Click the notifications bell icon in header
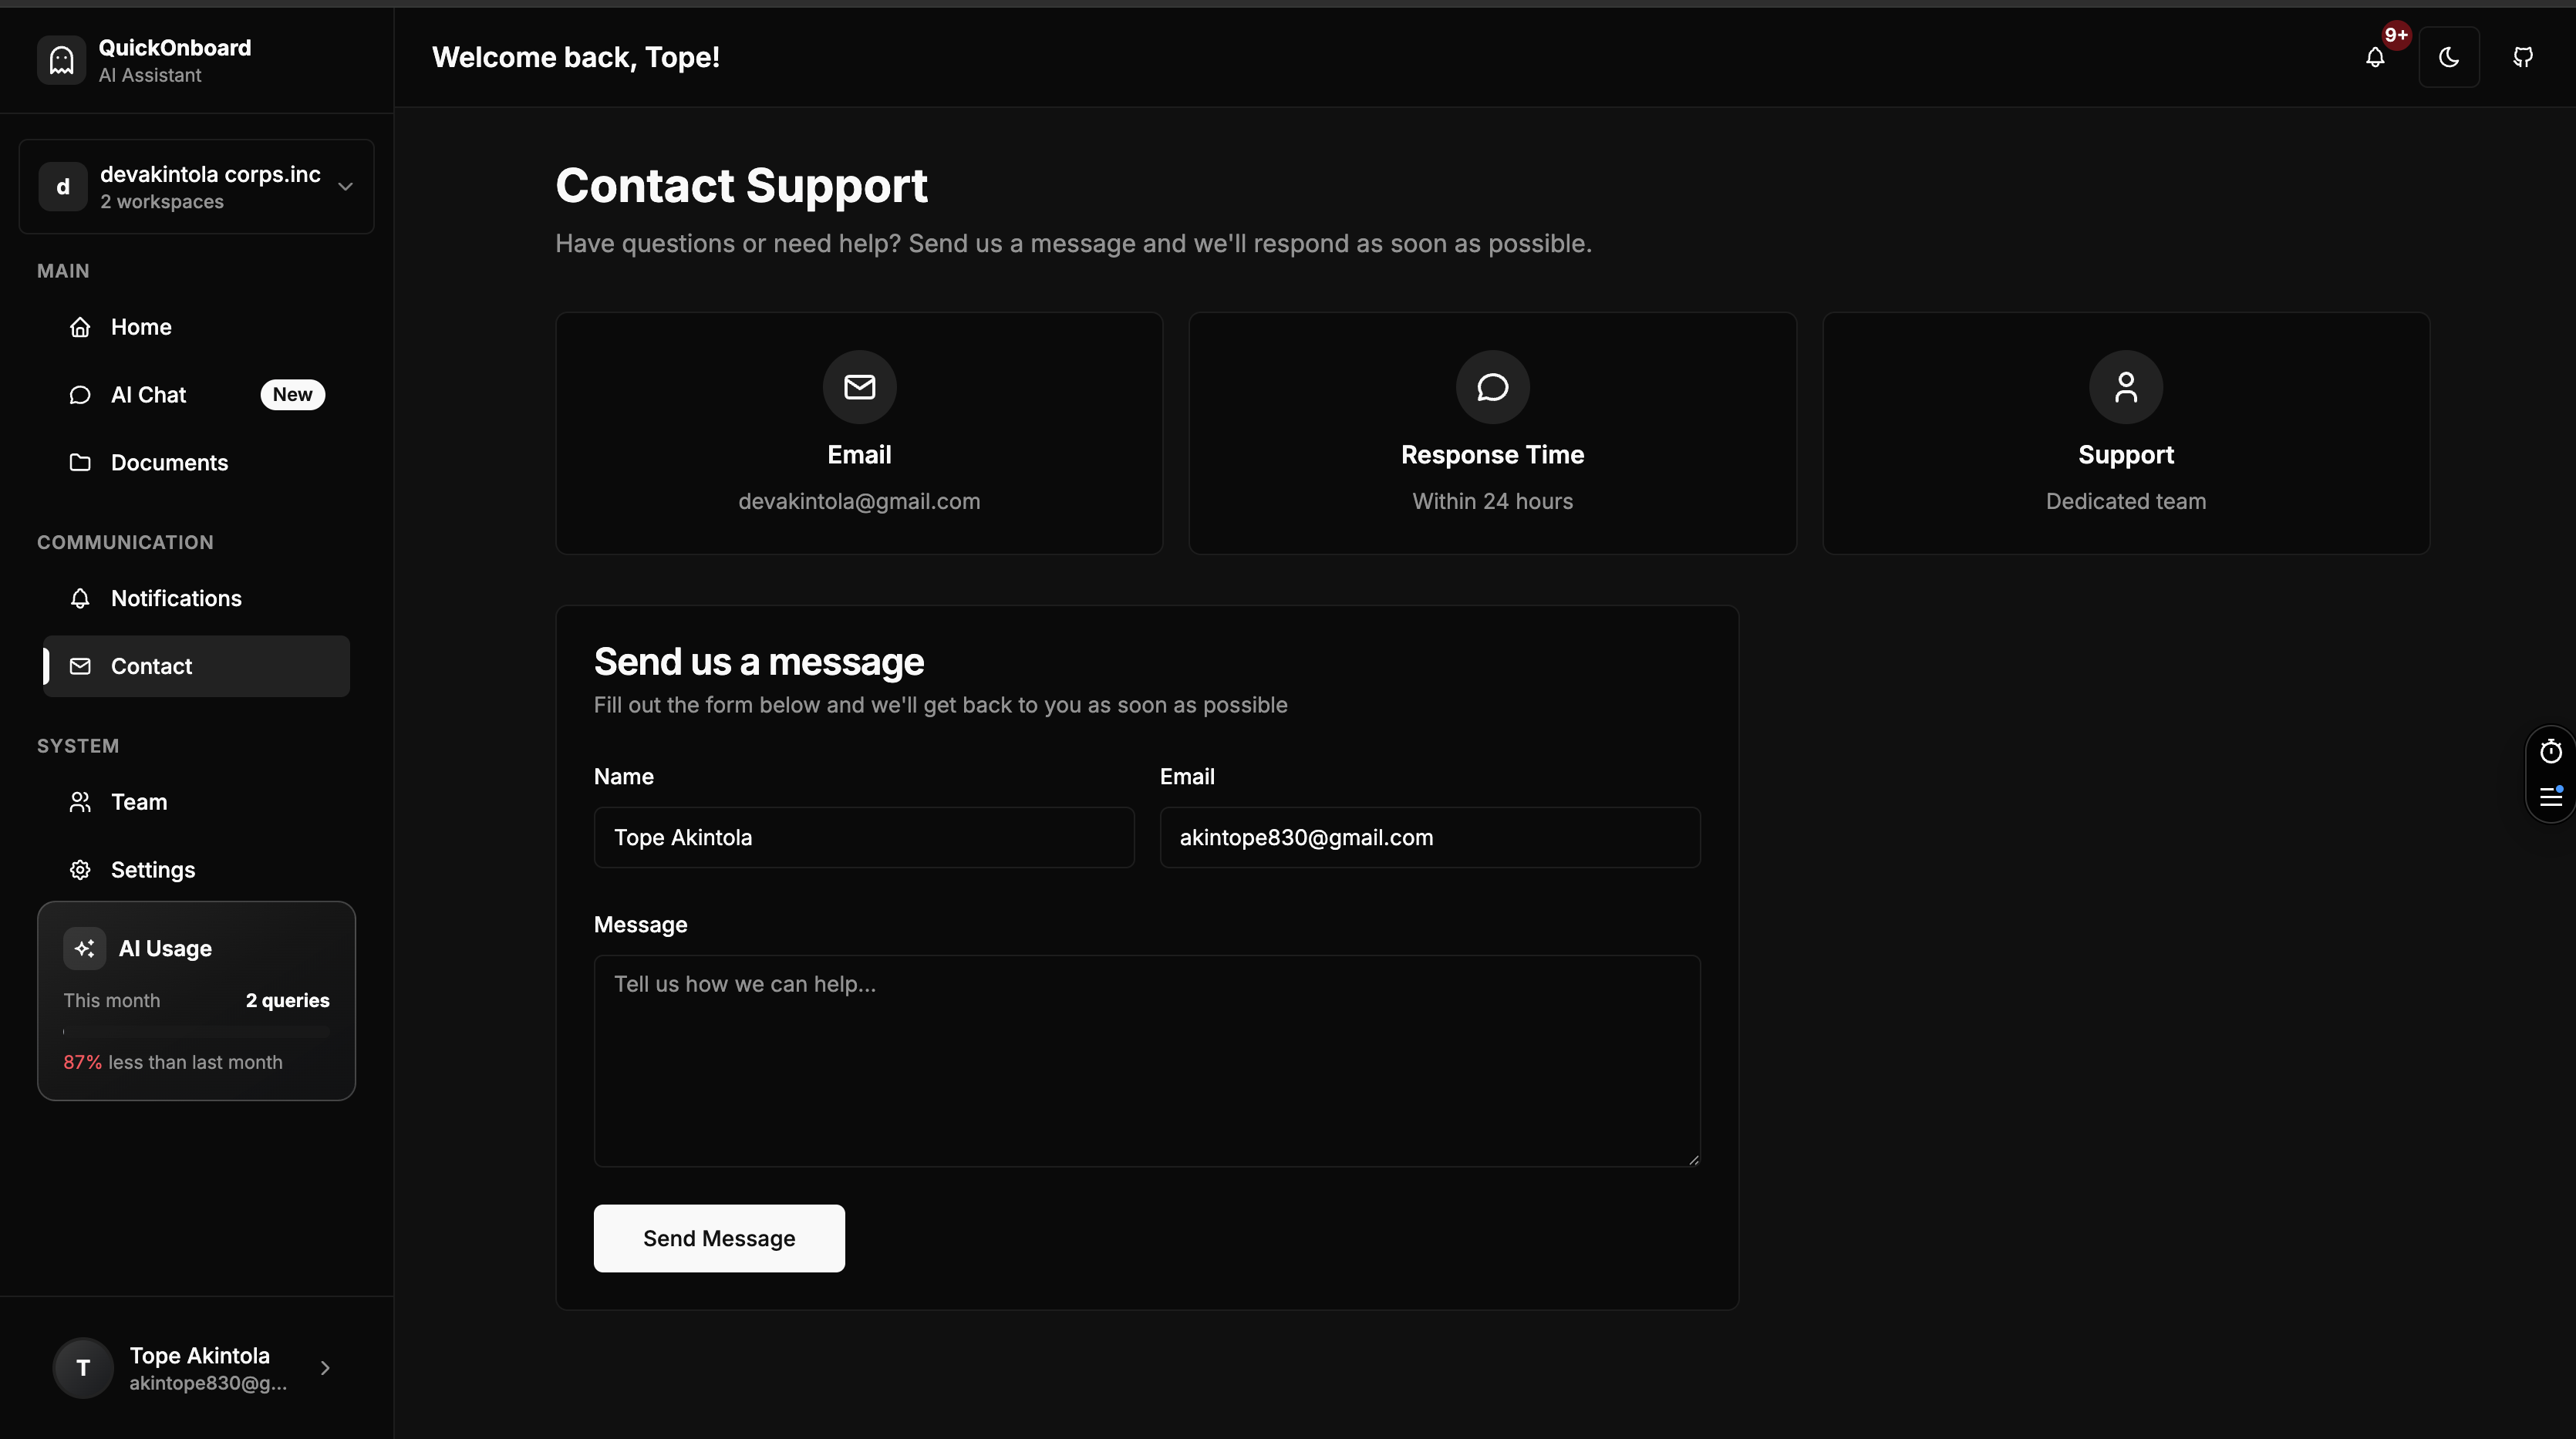 coord(2375,57)
